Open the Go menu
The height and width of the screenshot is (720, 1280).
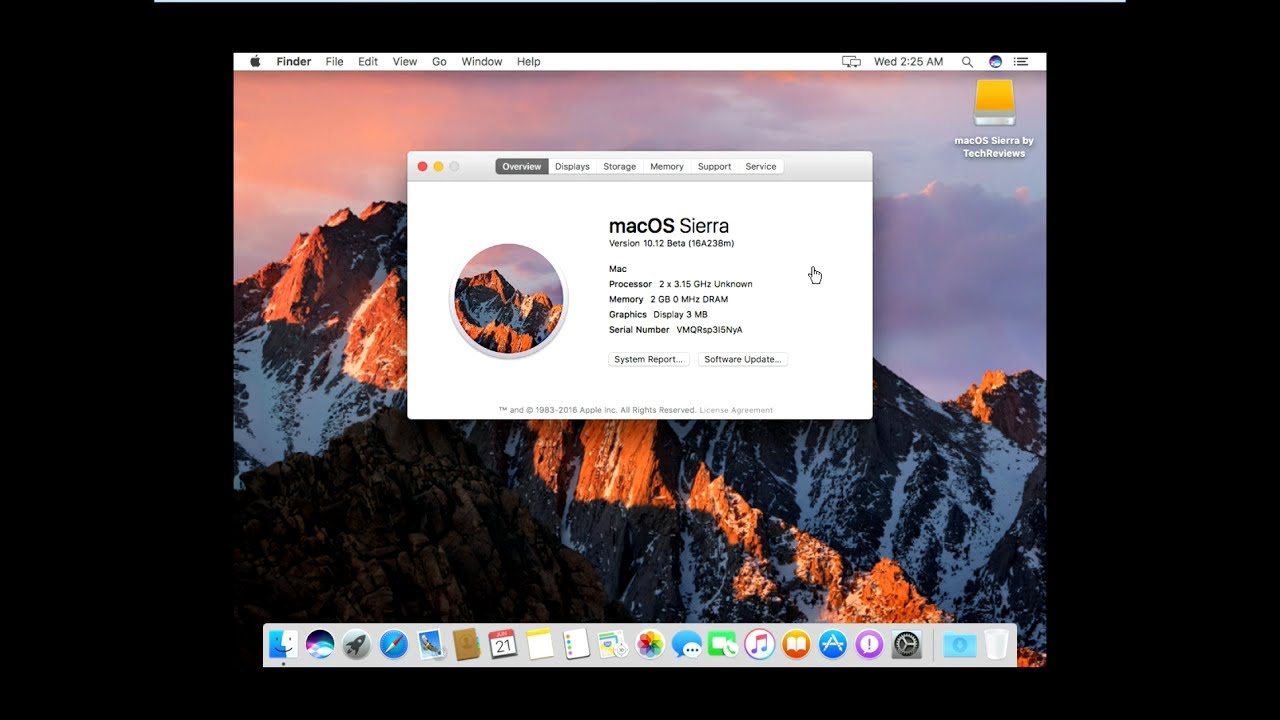(x=439, y=62)
